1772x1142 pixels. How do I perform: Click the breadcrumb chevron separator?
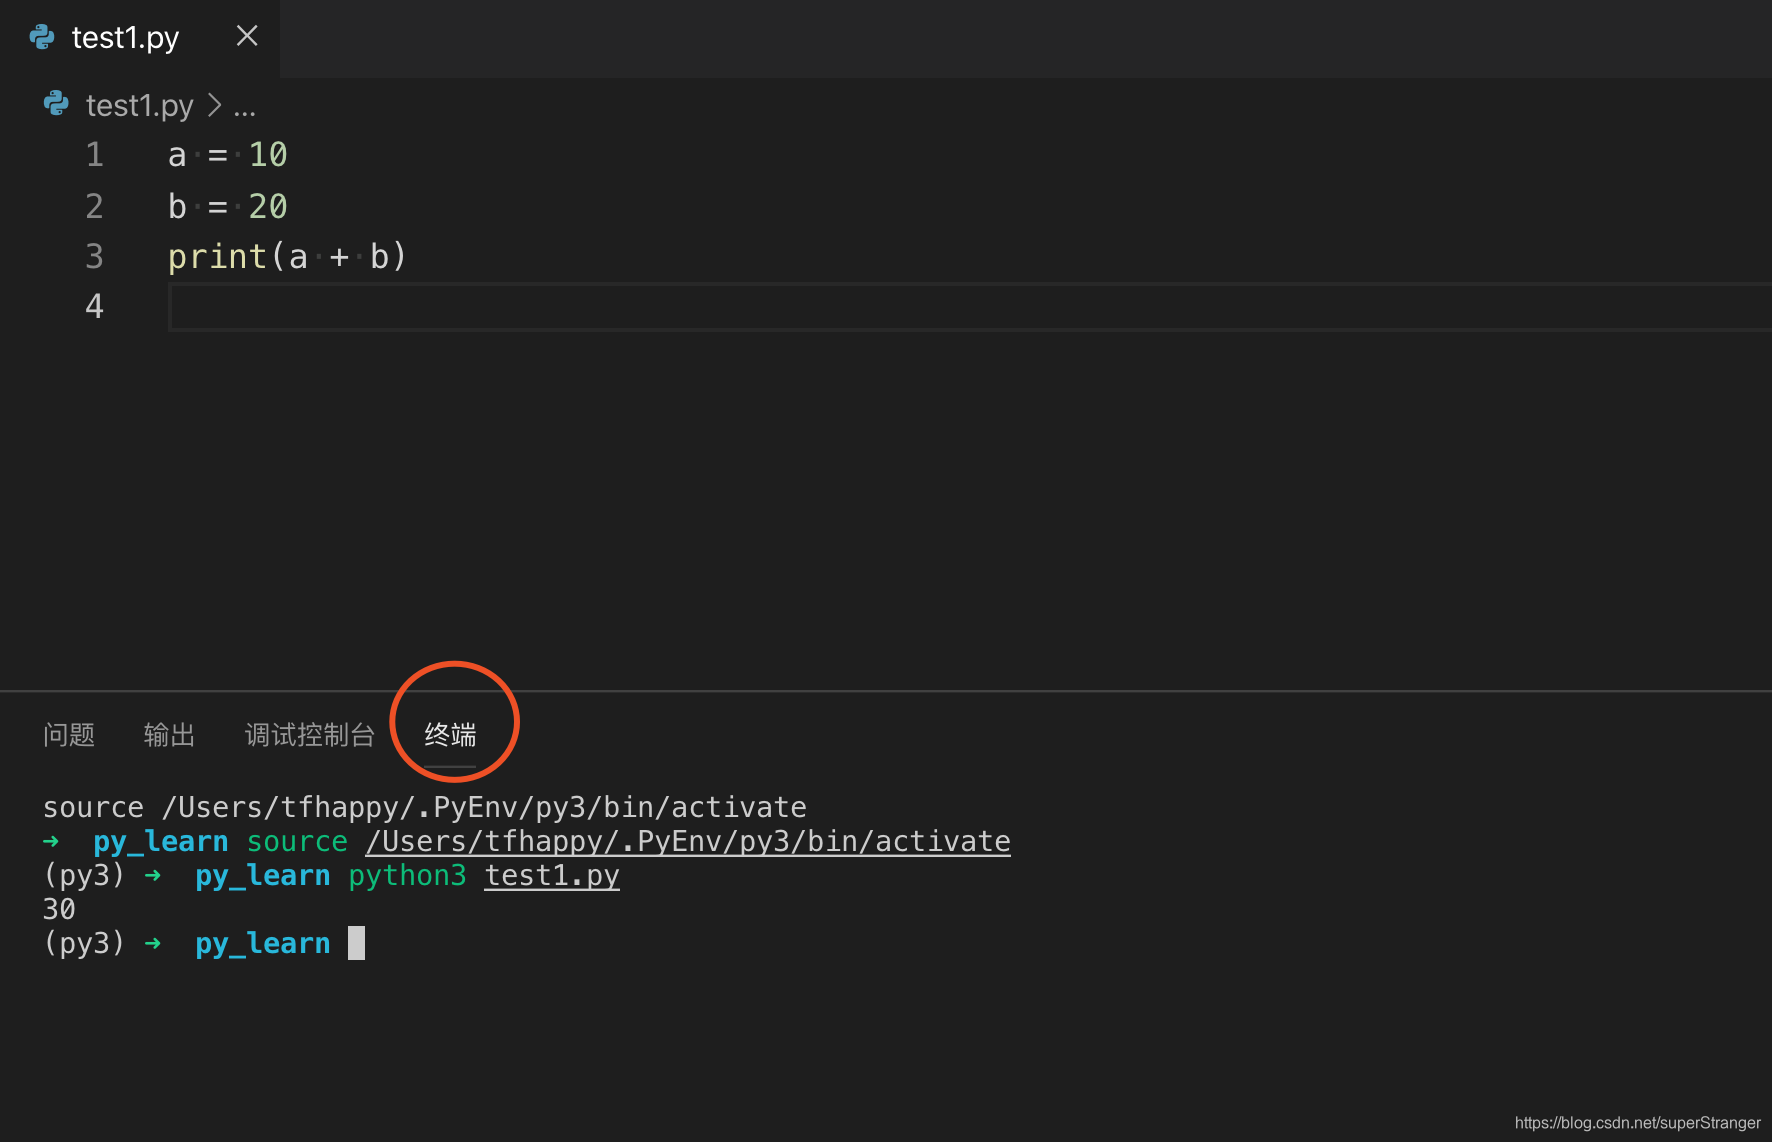[214, 105]
